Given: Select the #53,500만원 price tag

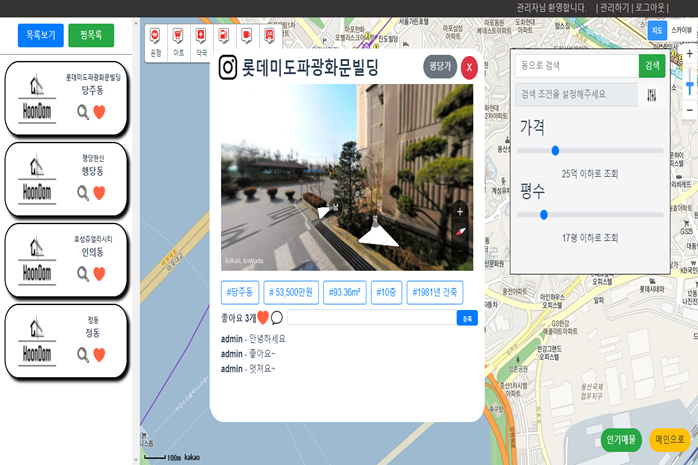Looking at the screenshot, I should (291, 292).
